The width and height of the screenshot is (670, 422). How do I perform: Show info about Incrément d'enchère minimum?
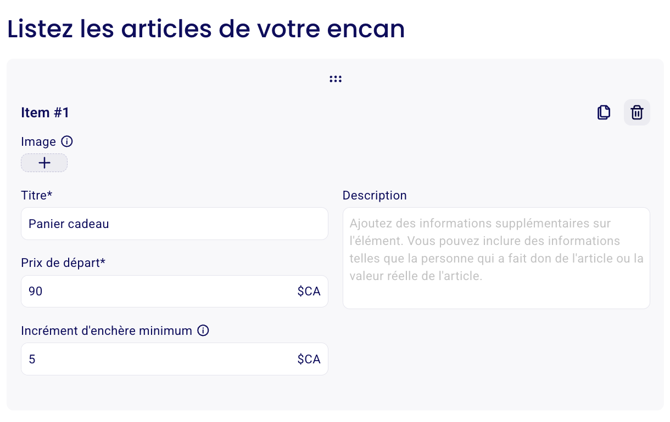pos(203,331)
